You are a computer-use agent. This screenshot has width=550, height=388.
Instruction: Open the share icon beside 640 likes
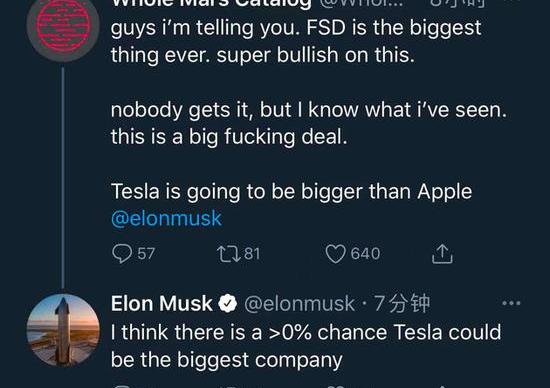442,253
